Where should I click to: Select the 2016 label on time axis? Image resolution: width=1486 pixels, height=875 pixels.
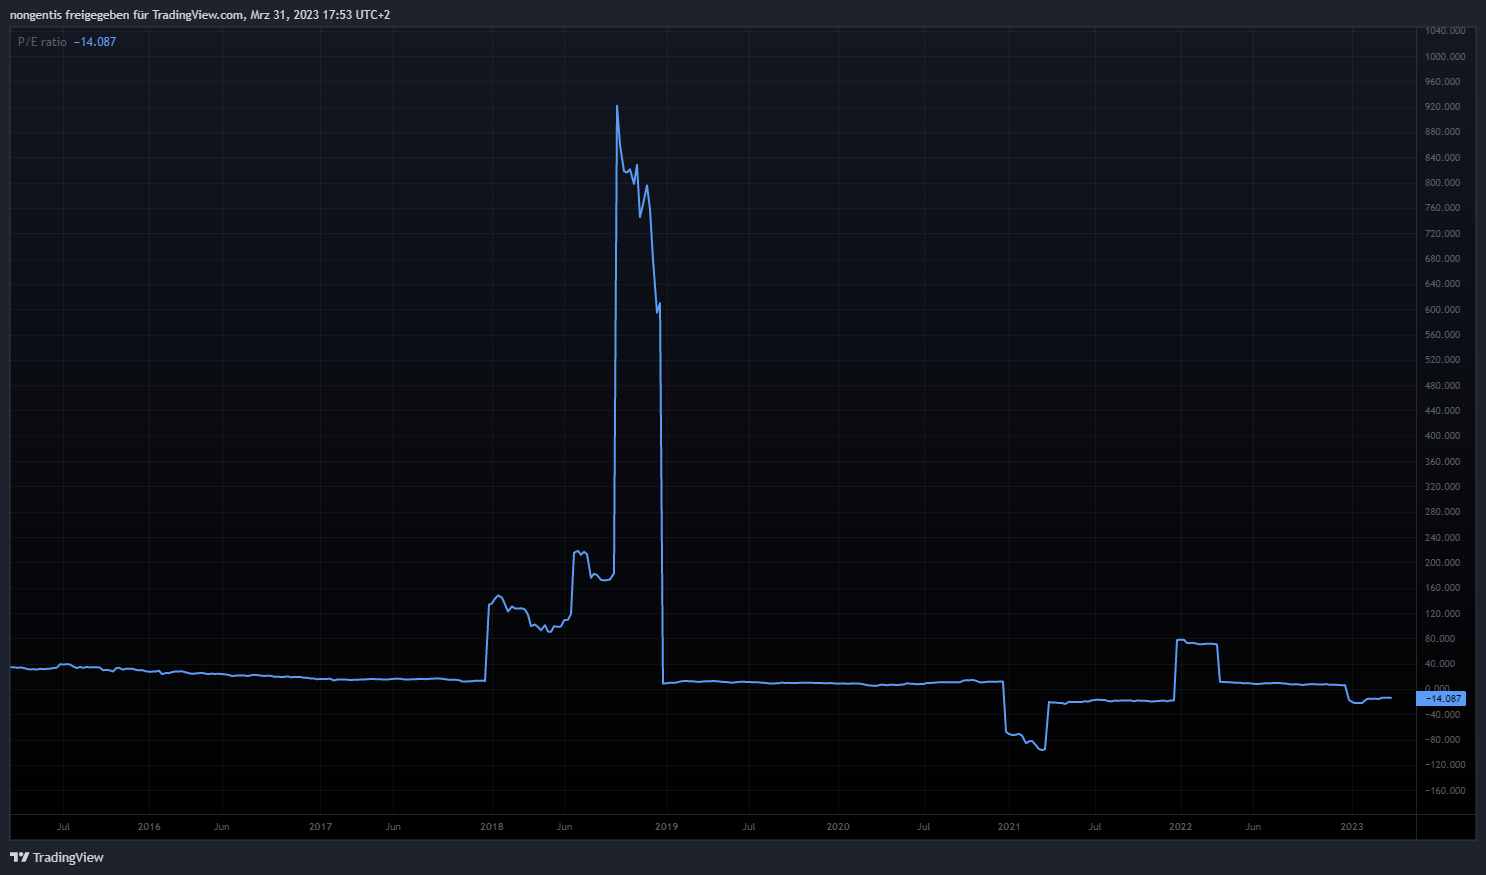click(x=149, y=827)
